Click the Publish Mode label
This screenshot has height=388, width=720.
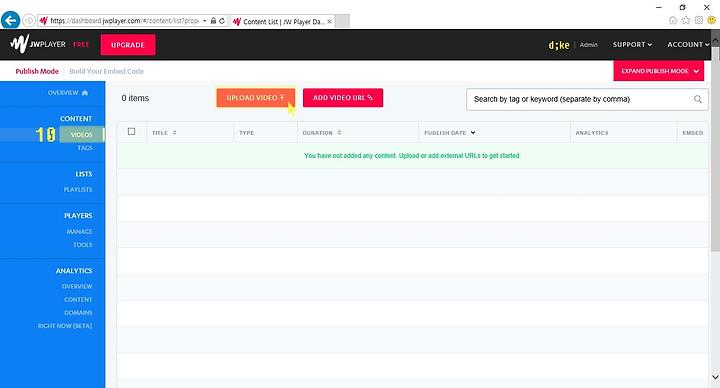(37, 71)
